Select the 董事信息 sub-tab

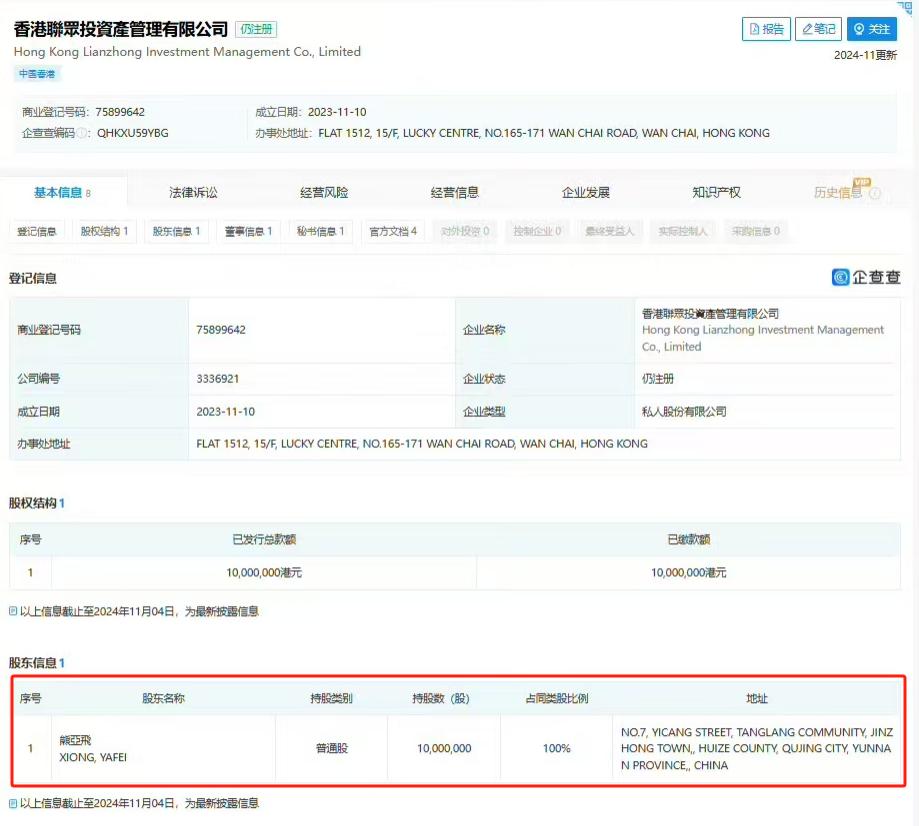pos(248,231)
